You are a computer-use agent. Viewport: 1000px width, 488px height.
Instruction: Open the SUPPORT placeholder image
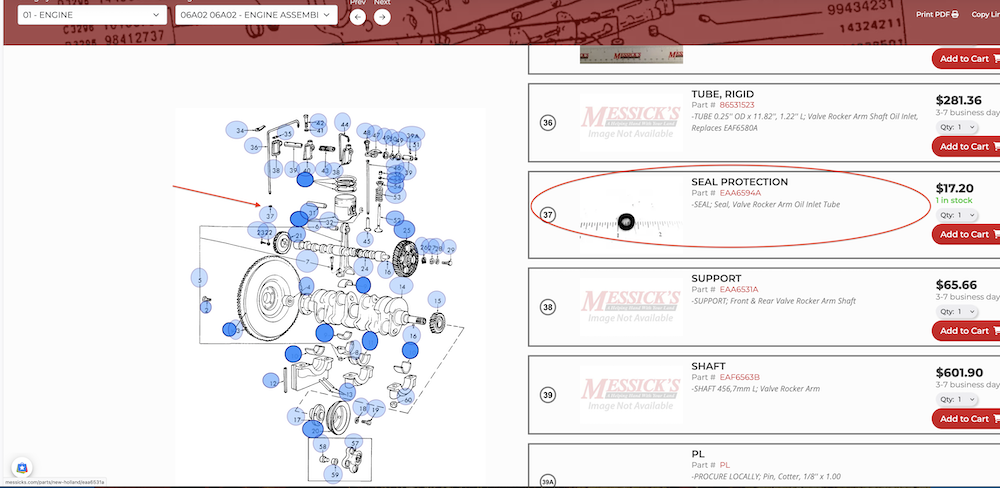coord(631,307)
